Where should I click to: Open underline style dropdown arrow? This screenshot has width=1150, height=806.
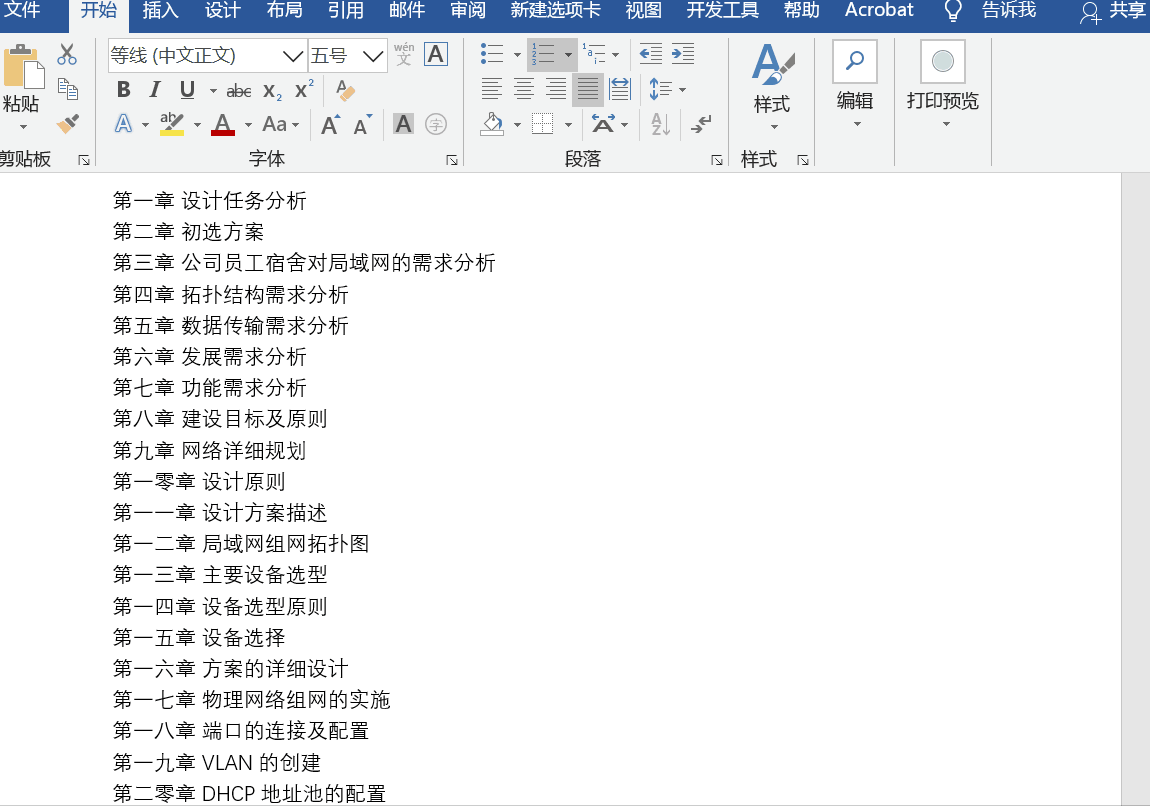pyautogui.click(x=213, y=91)
